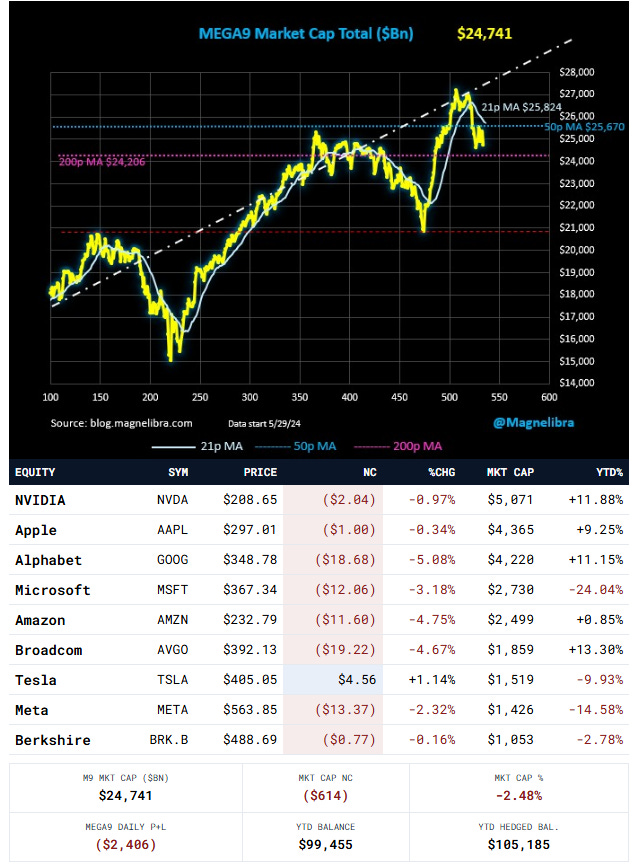Select the Meta equity name

31,710
